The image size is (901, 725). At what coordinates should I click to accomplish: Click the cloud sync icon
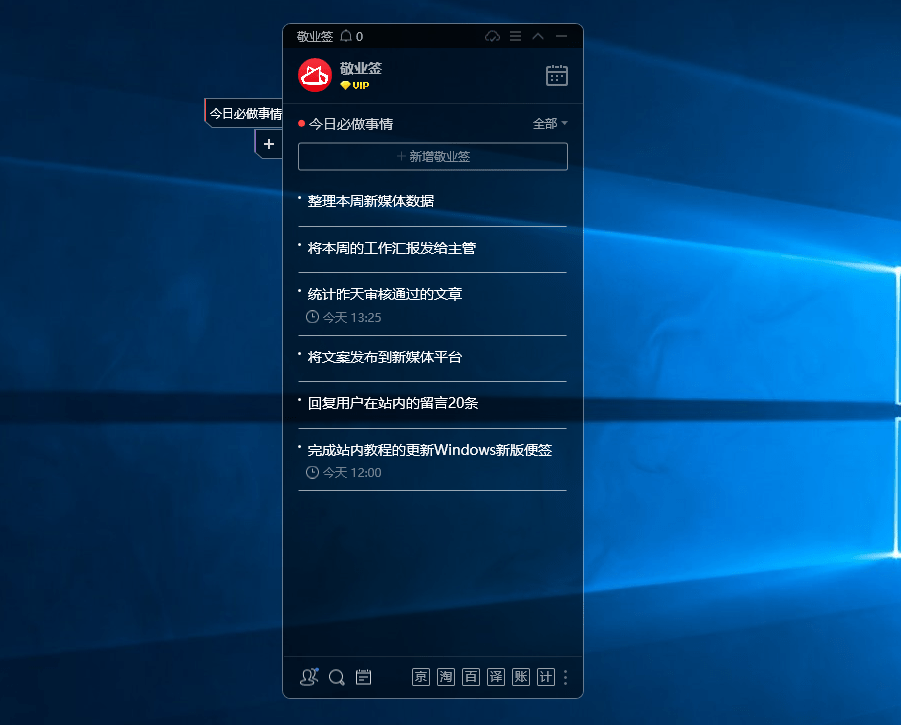(492, 36)
